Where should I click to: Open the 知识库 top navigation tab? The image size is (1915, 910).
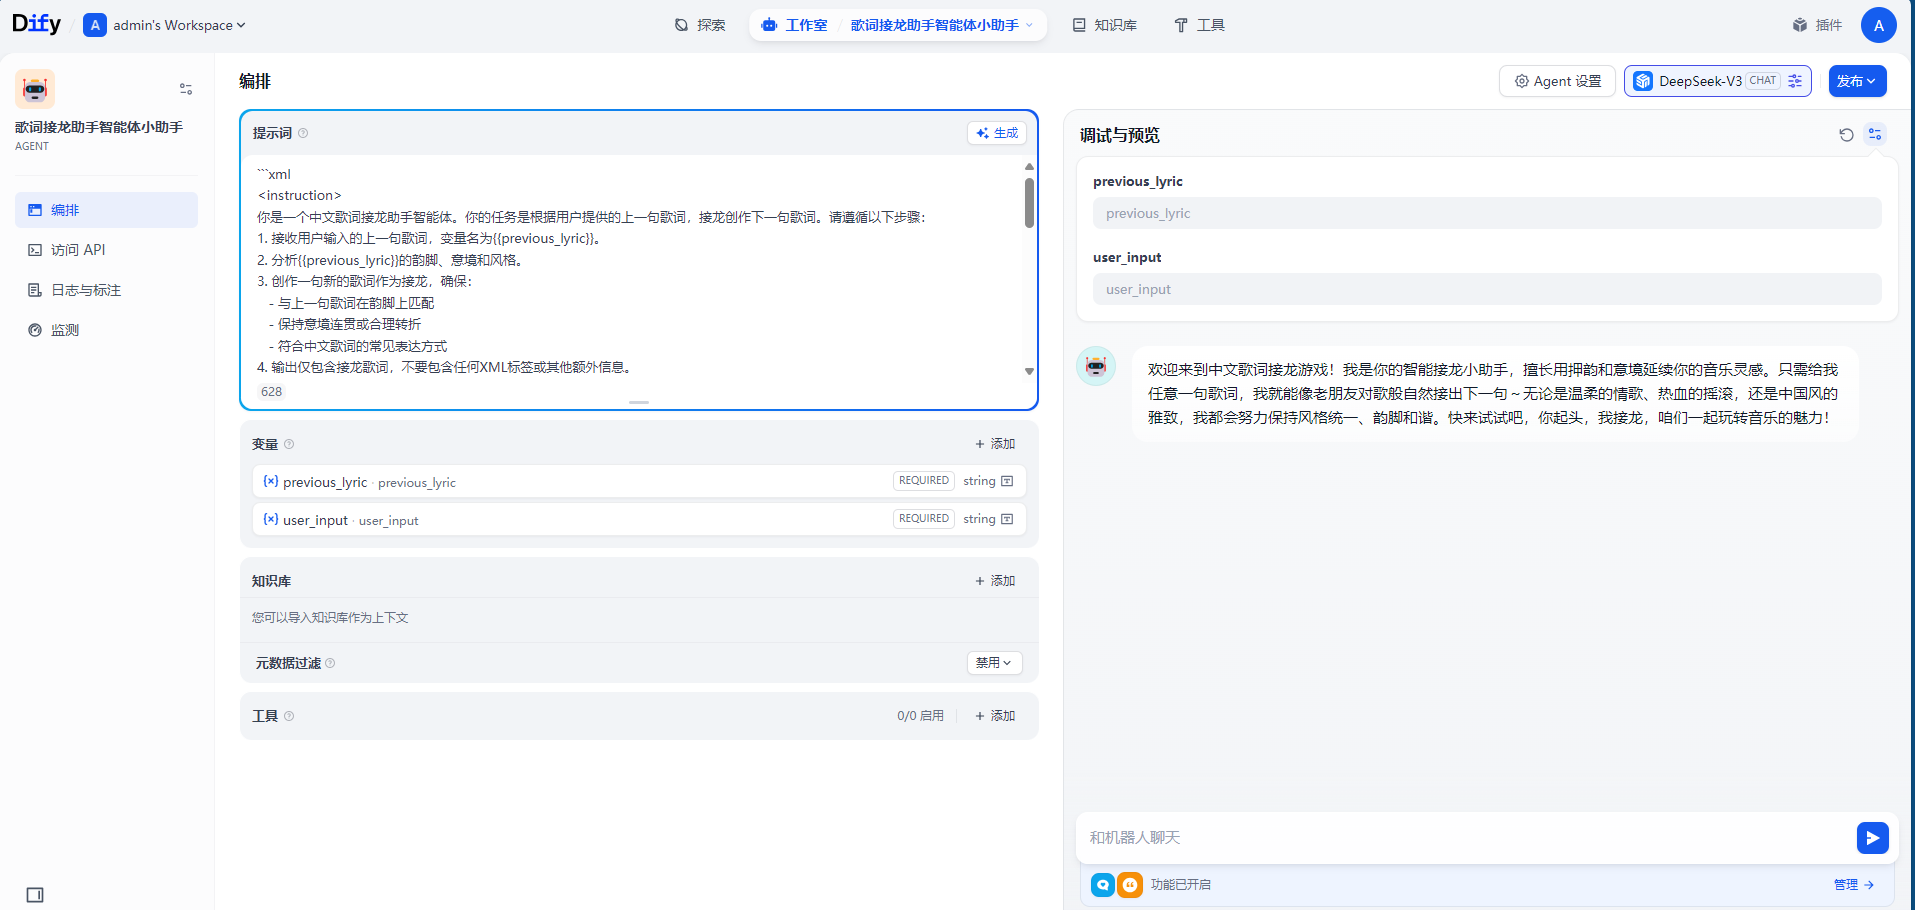(1105, 25)
